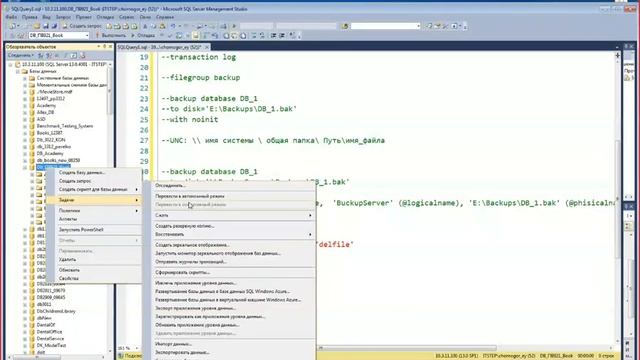Click the Cut icon in the toolbar

pos(145,26)
